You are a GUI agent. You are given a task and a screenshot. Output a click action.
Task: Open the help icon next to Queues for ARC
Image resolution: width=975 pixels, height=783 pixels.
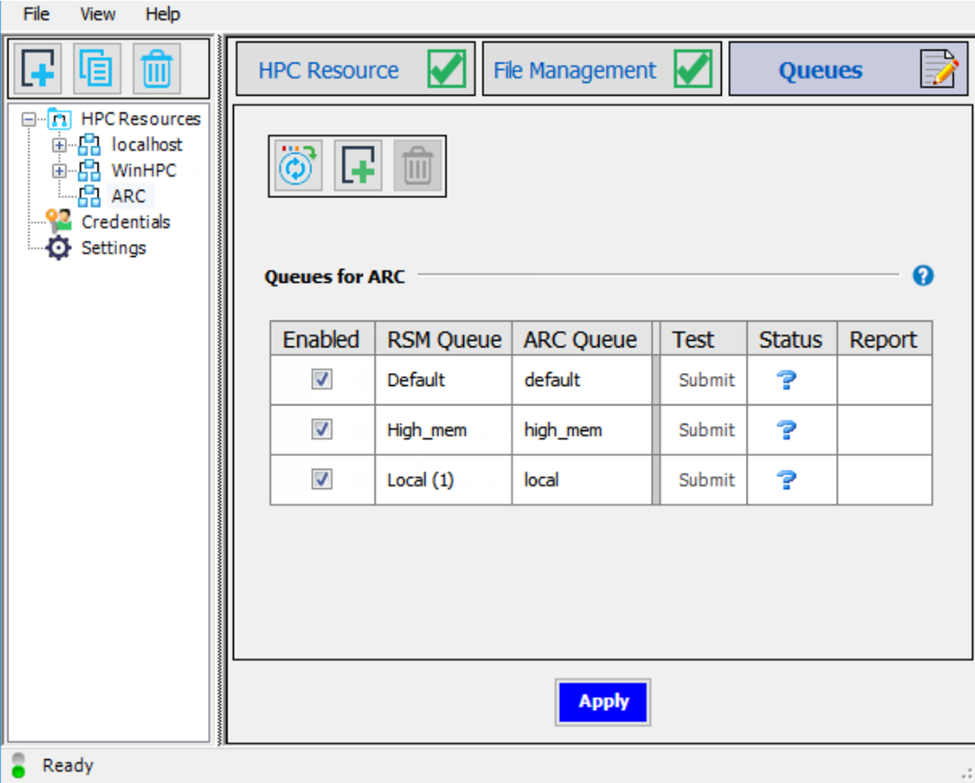point(923,276)
